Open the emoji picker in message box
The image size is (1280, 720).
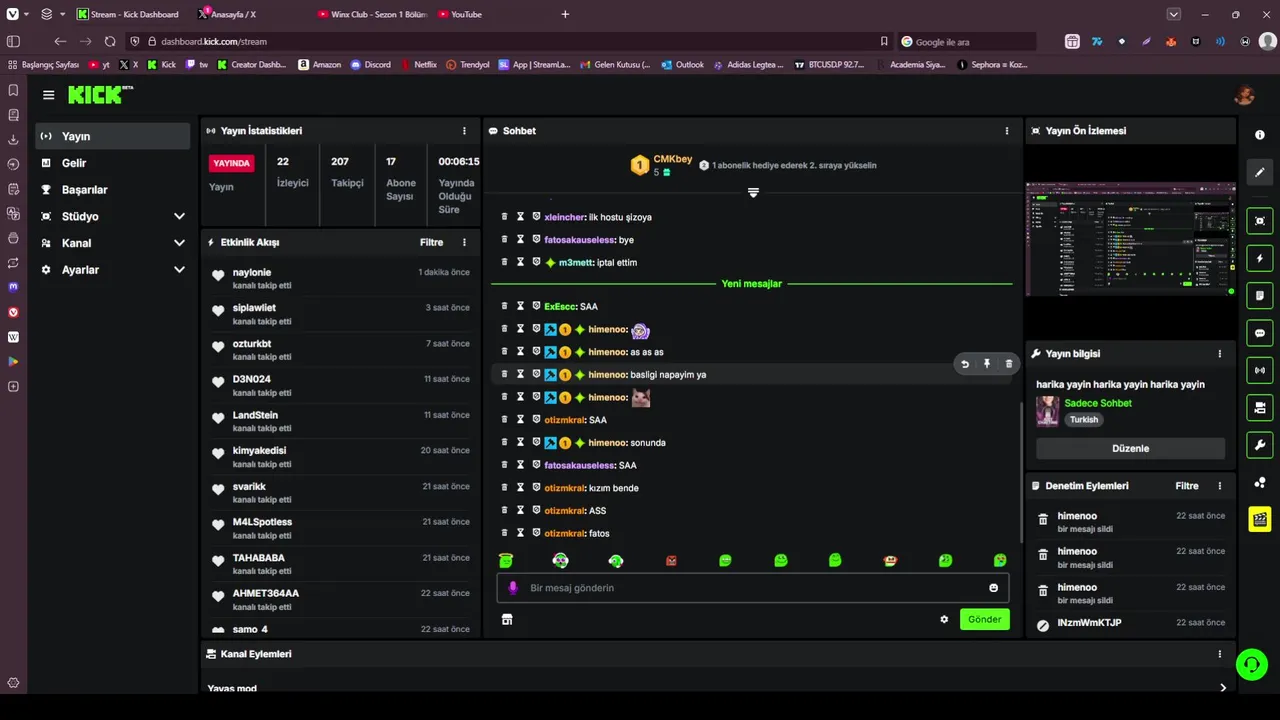pos(993,588)
